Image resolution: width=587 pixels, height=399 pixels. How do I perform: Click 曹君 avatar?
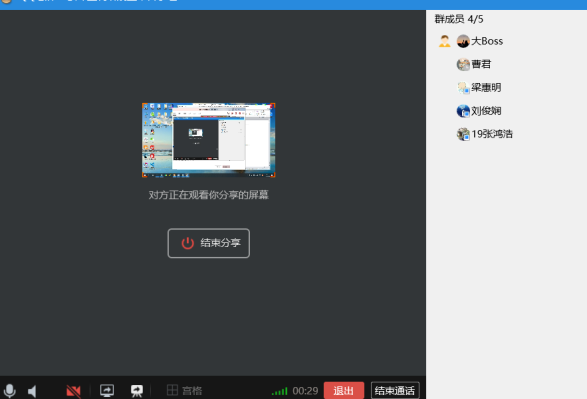[463, 64]
